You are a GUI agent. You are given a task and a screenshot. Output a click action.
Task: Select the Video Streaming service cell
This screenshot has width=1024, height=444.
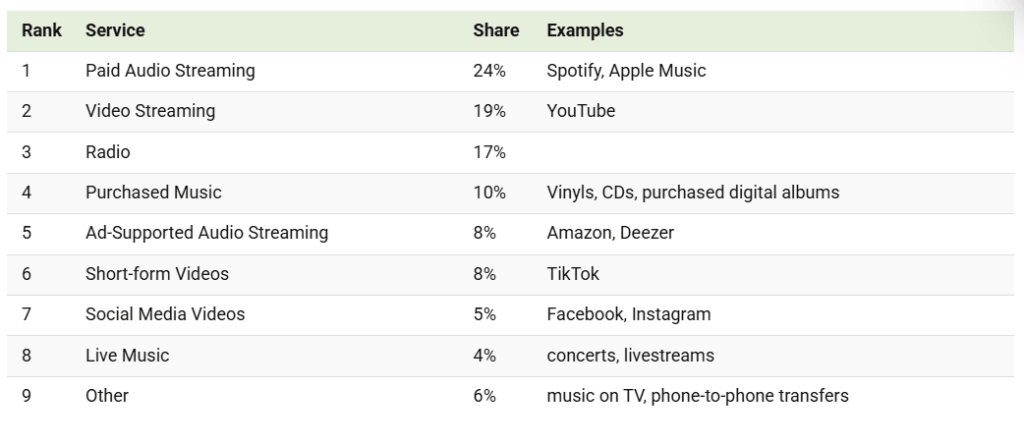pyautogui.click(x=150, y=111)
